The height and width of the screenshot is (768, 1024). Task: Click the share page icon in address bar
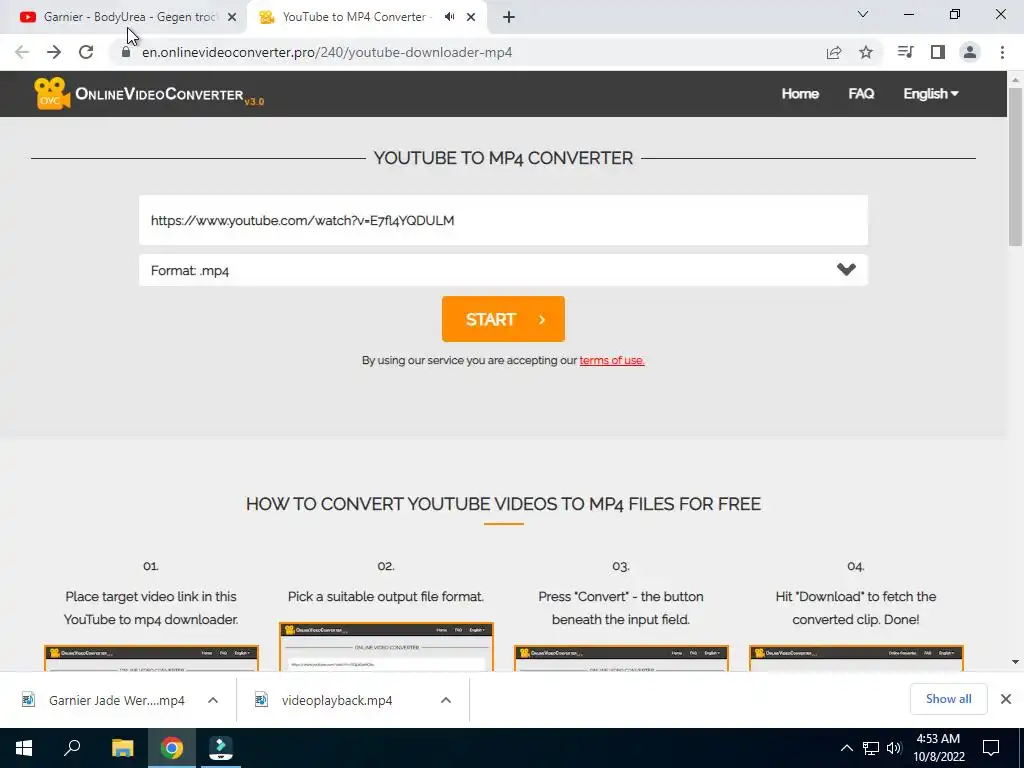pyautogui.click(x=834, y=52)
